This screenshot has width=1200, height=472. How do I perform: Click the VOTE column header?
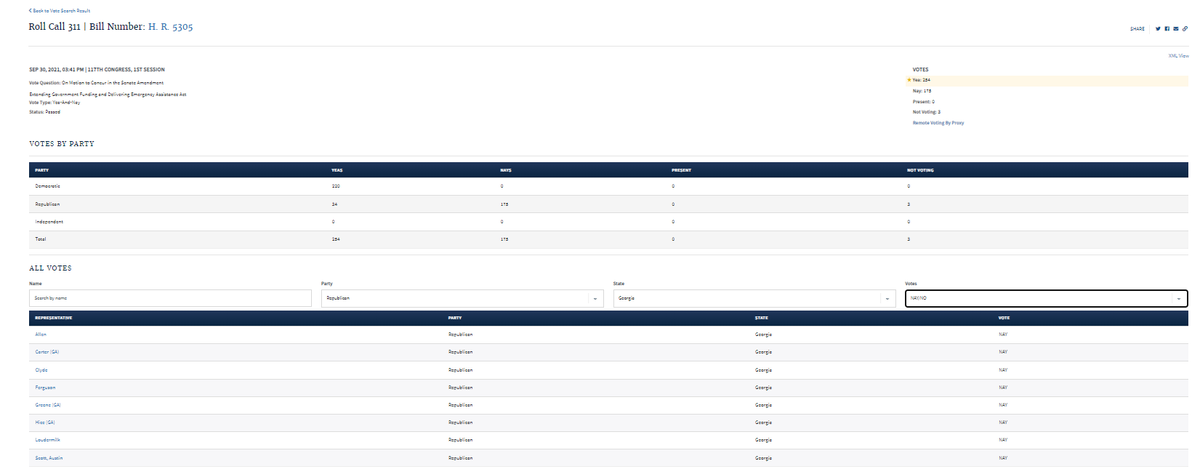pos(1004,317)
